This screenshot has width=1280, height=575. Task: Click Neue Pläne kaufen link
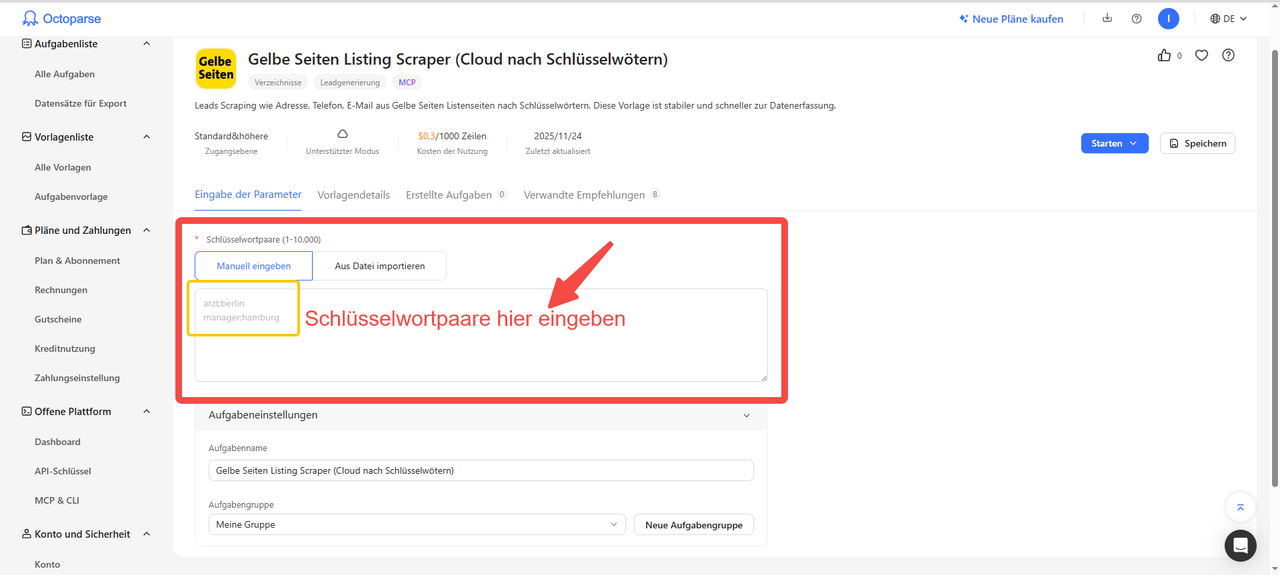coord(1011,18)
